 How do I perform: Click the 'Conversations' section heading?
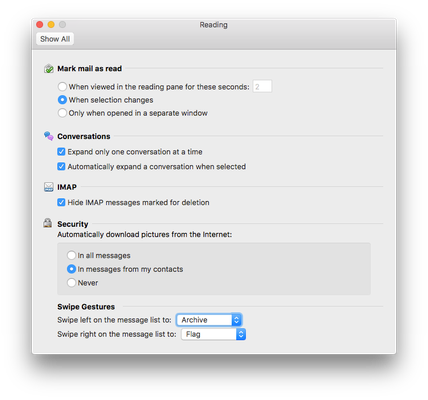(84, 136)
